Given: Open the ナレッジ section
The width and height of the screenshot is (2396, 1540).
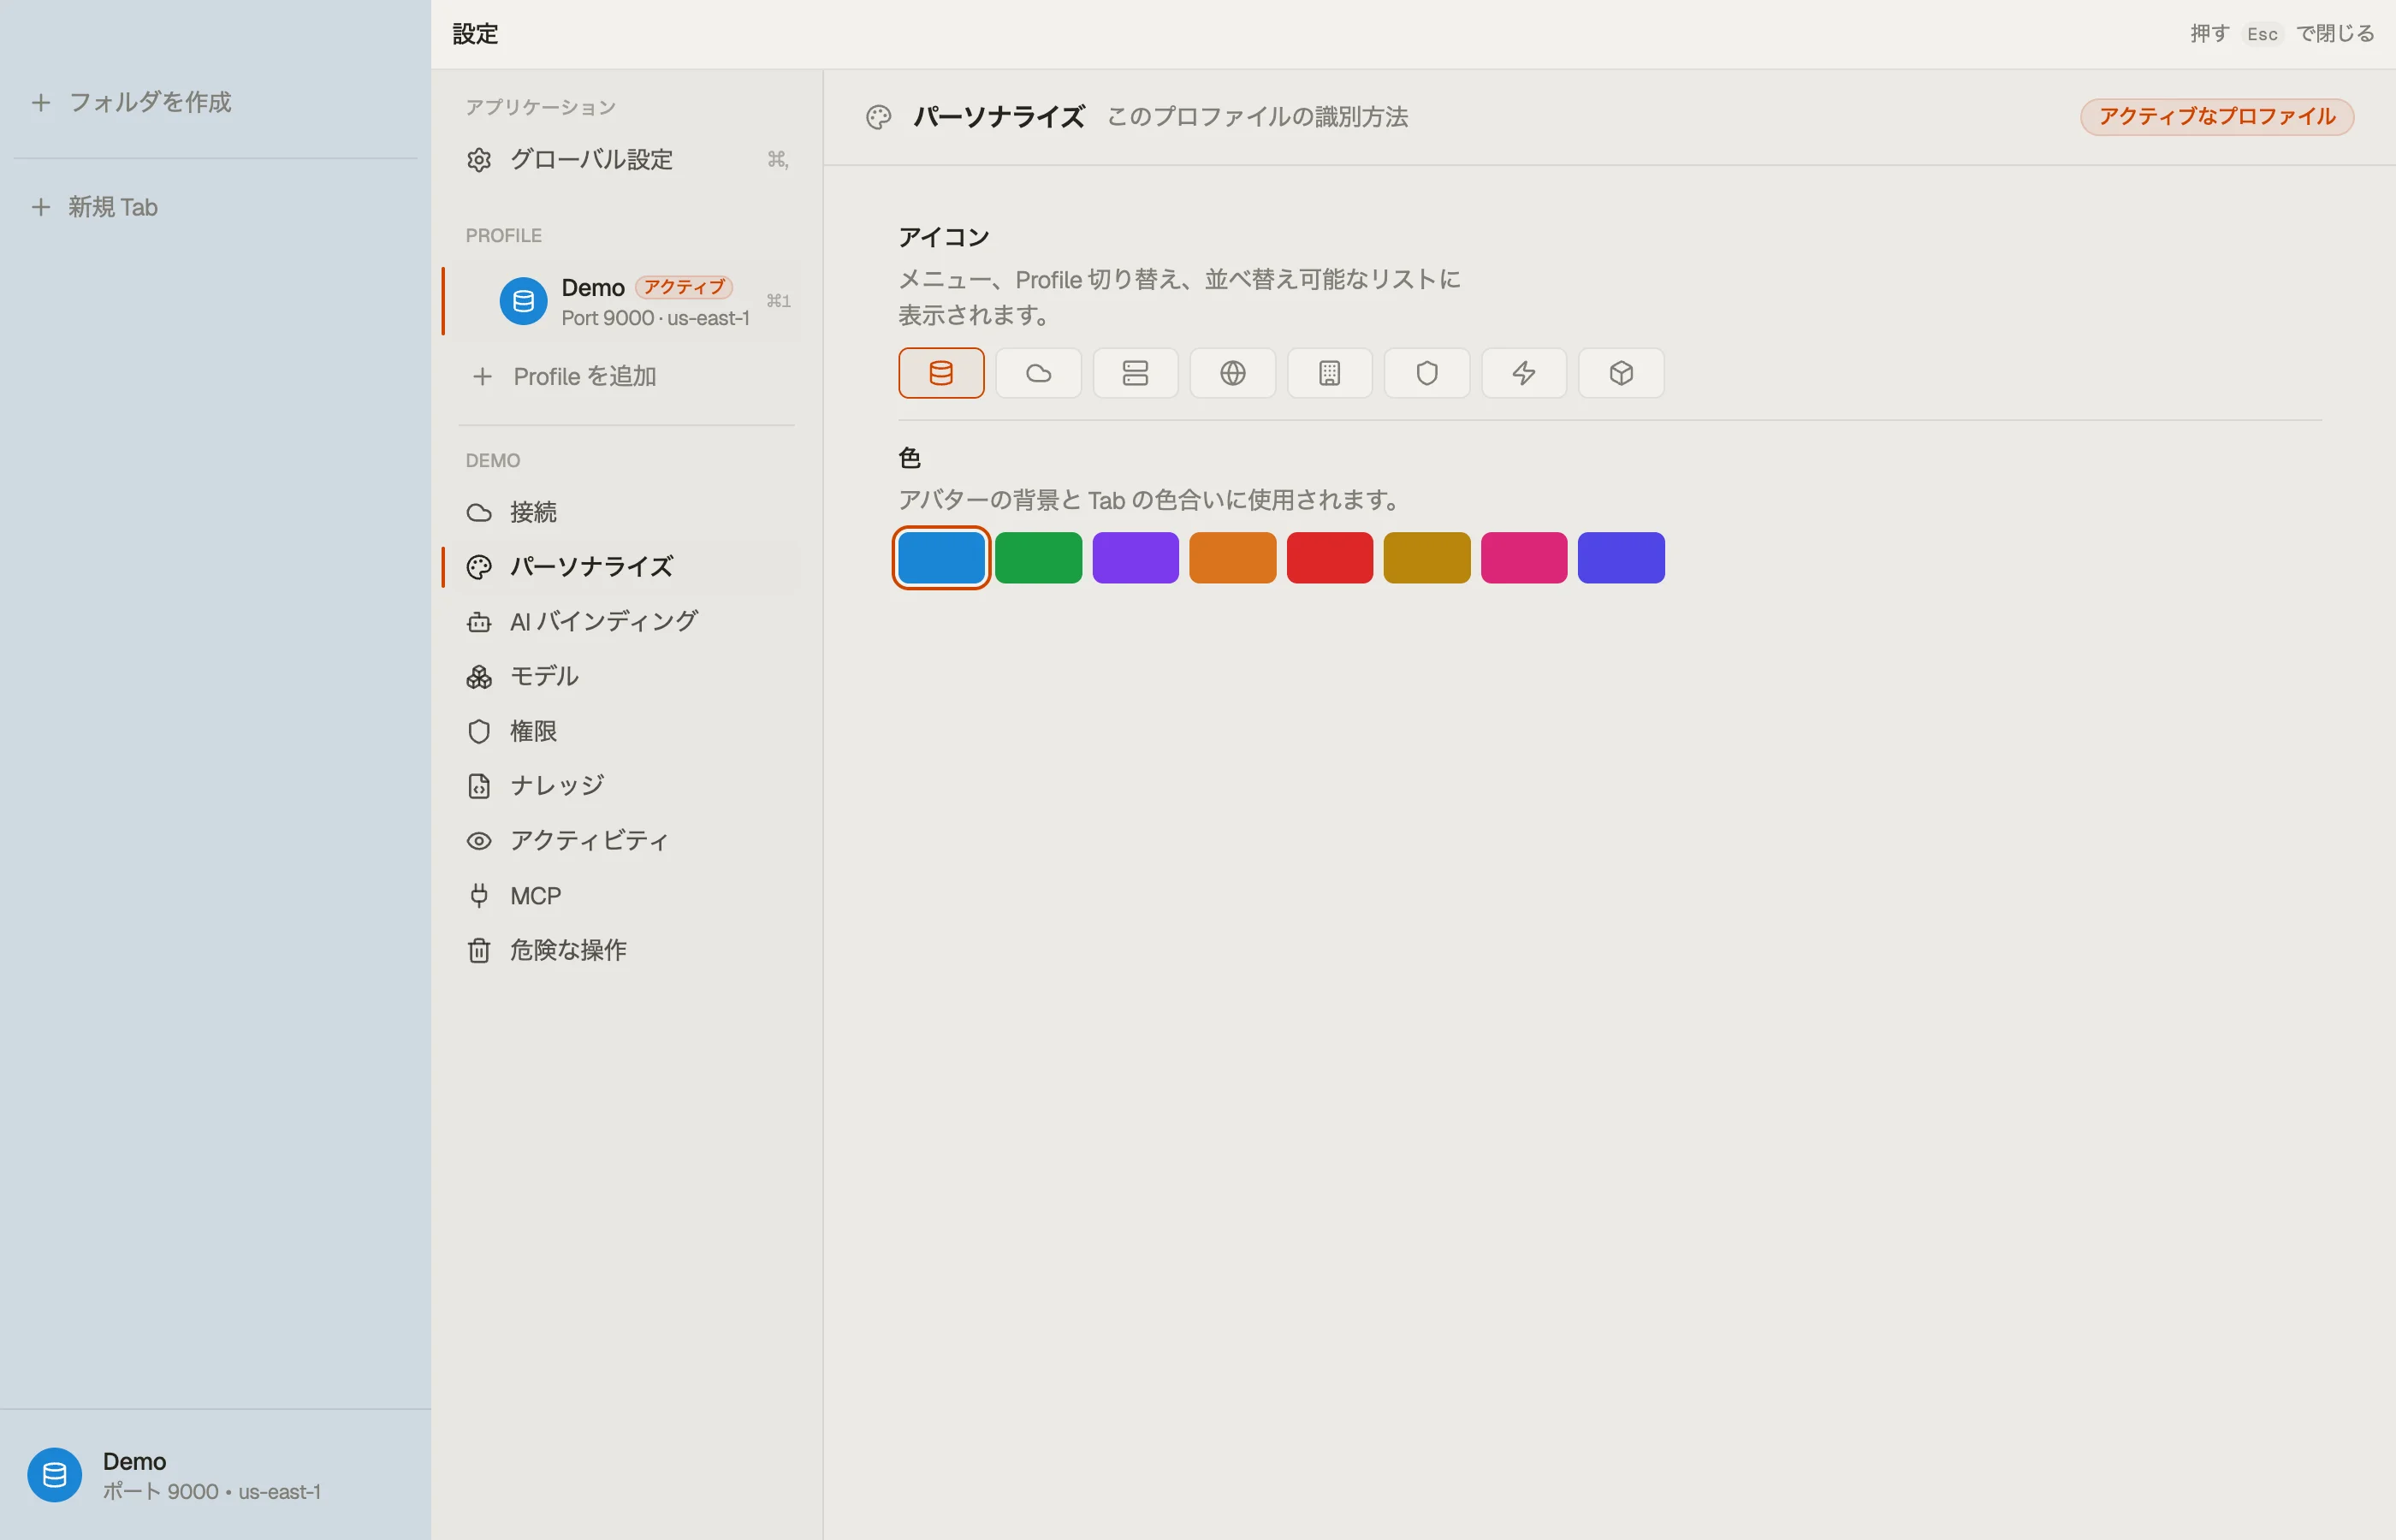Looking at the screenshot, I should pyautogui.click(x=626, y=786).
